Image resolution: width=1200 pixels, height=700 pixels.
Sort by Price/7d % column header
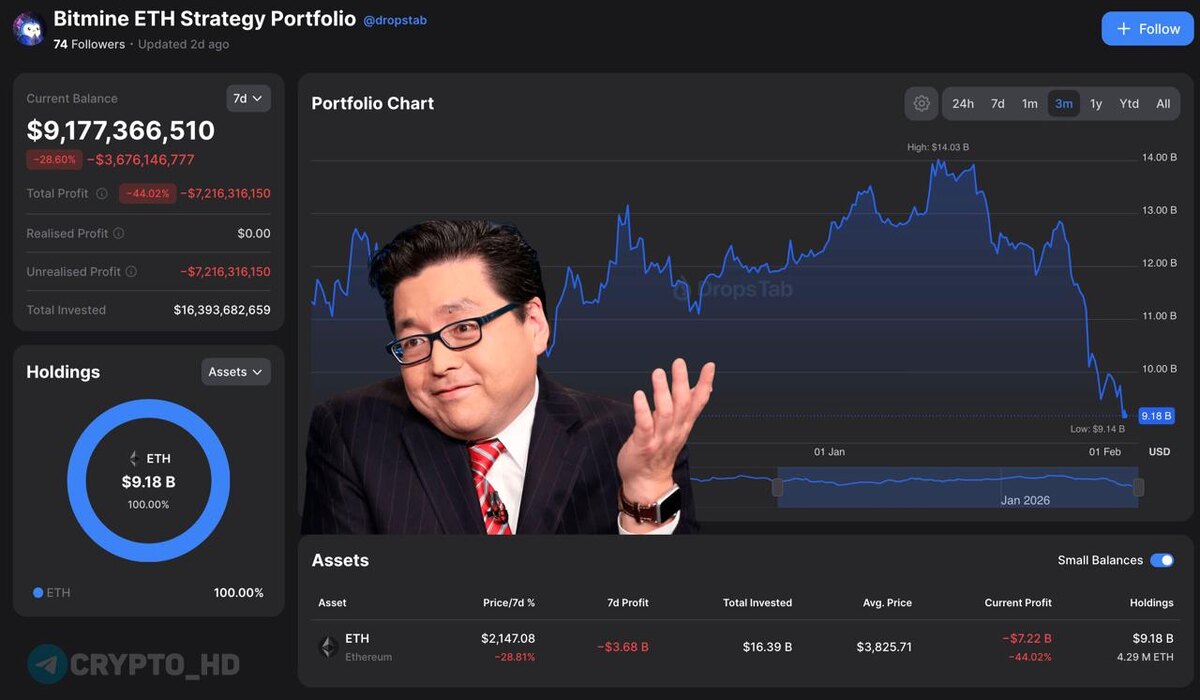[x=508, y=603]
